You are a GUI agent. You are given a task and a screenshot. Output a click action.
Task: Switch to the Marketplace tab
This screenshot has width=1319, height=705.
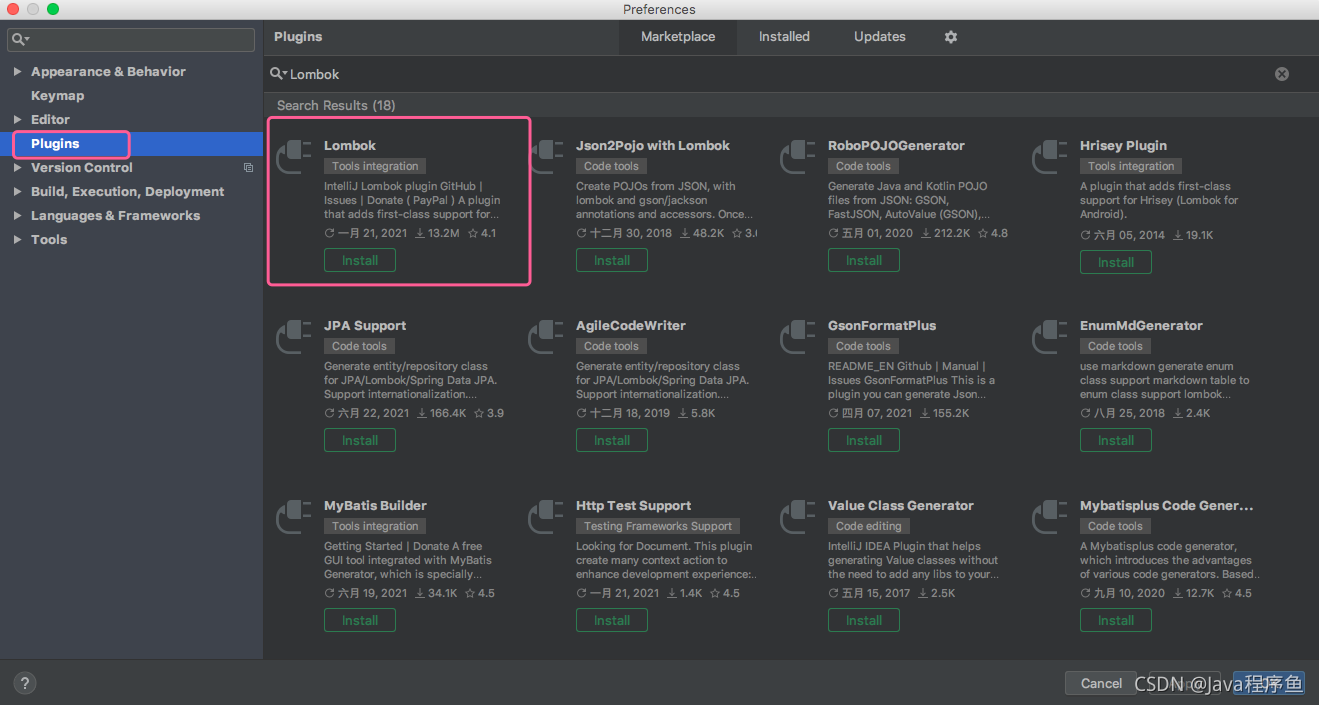678,37
